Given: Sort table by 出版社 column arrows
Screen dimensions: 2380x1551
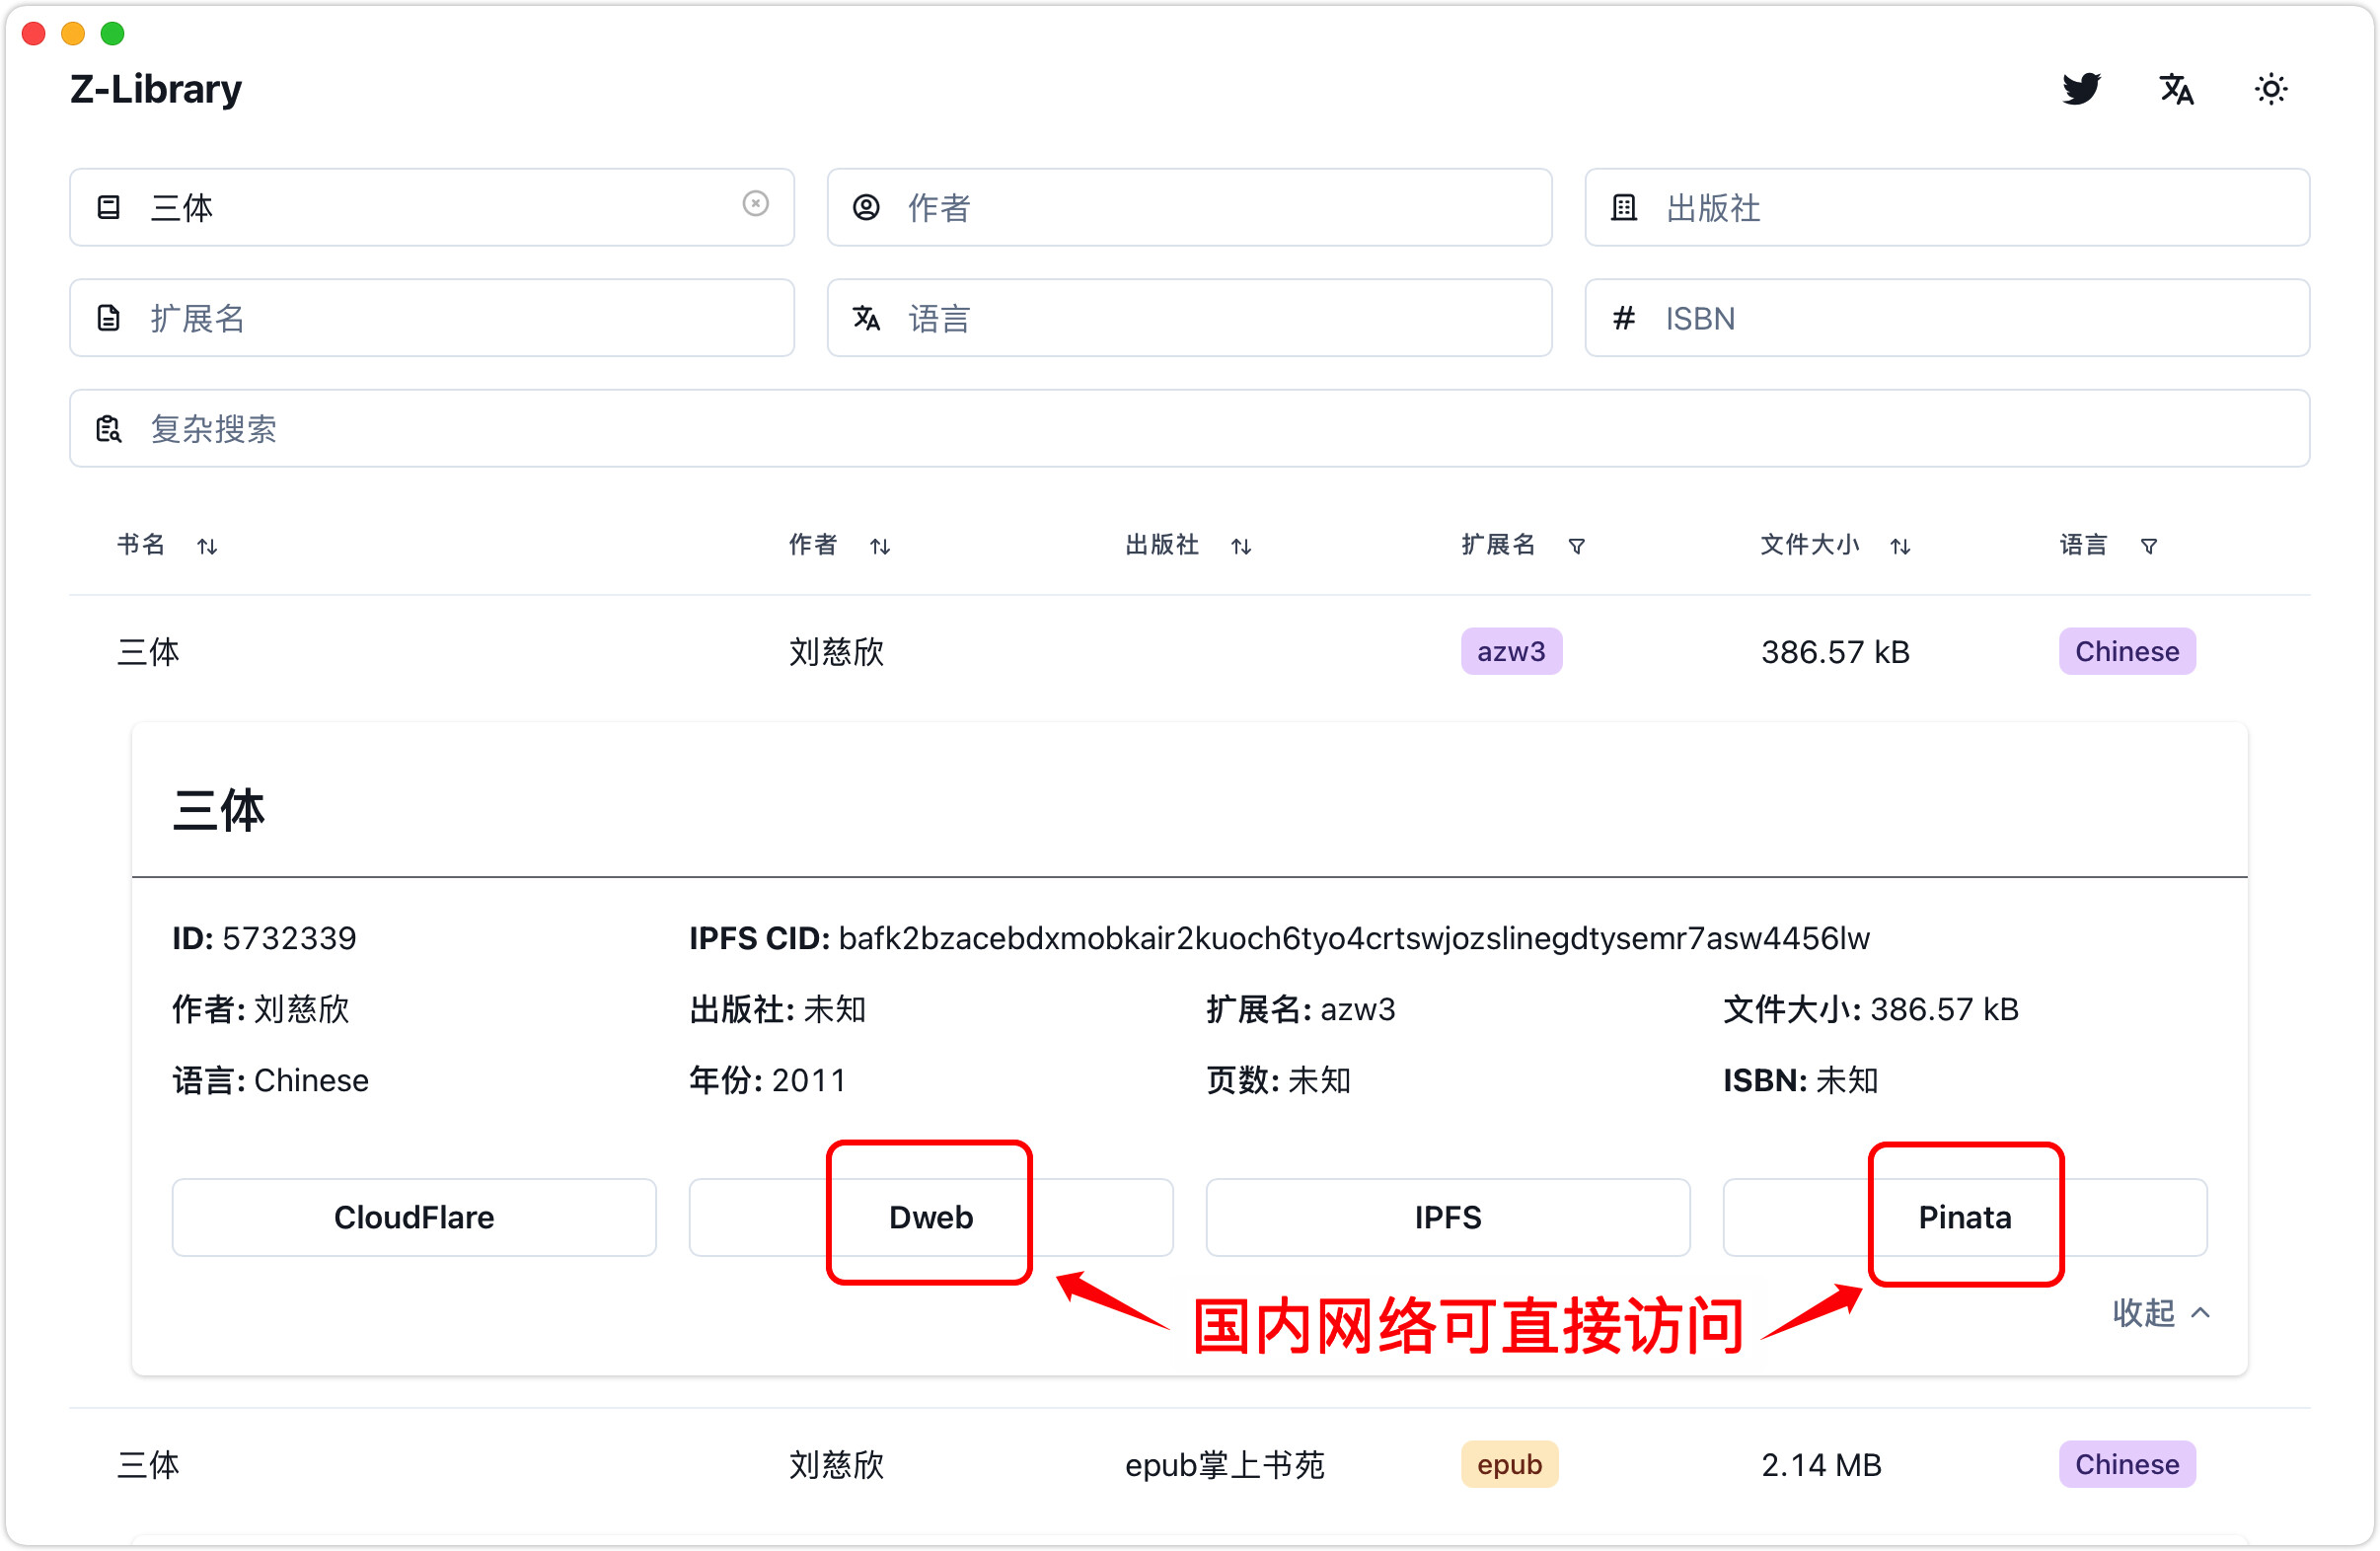Looking at the screenshot, I should pos(1241,546).
